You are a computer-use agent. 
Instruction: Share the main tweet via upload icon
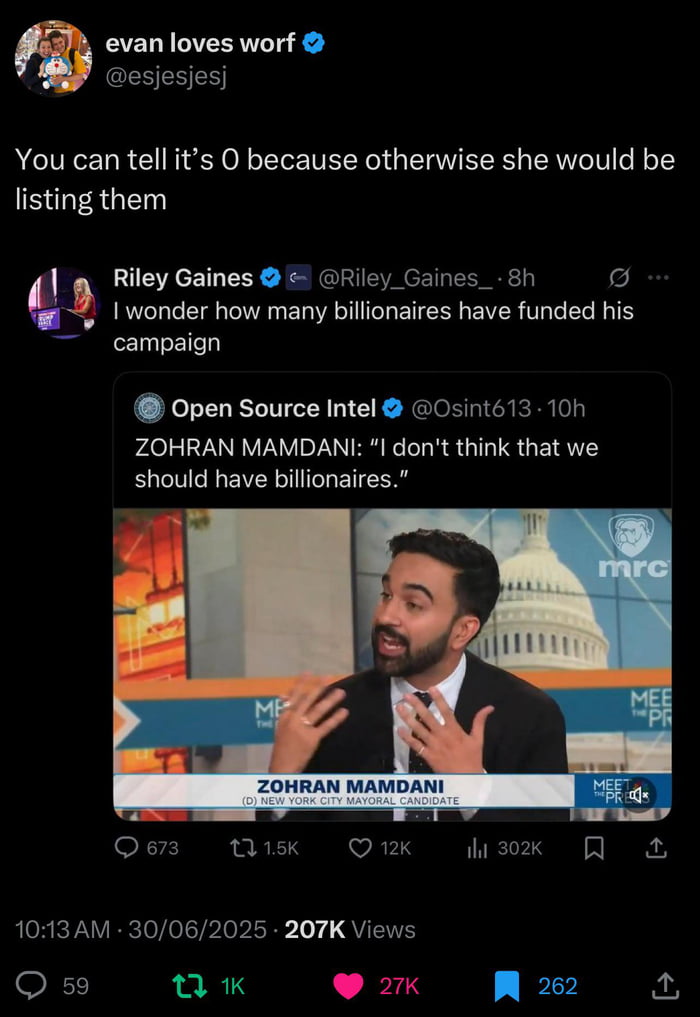(664, 986)
